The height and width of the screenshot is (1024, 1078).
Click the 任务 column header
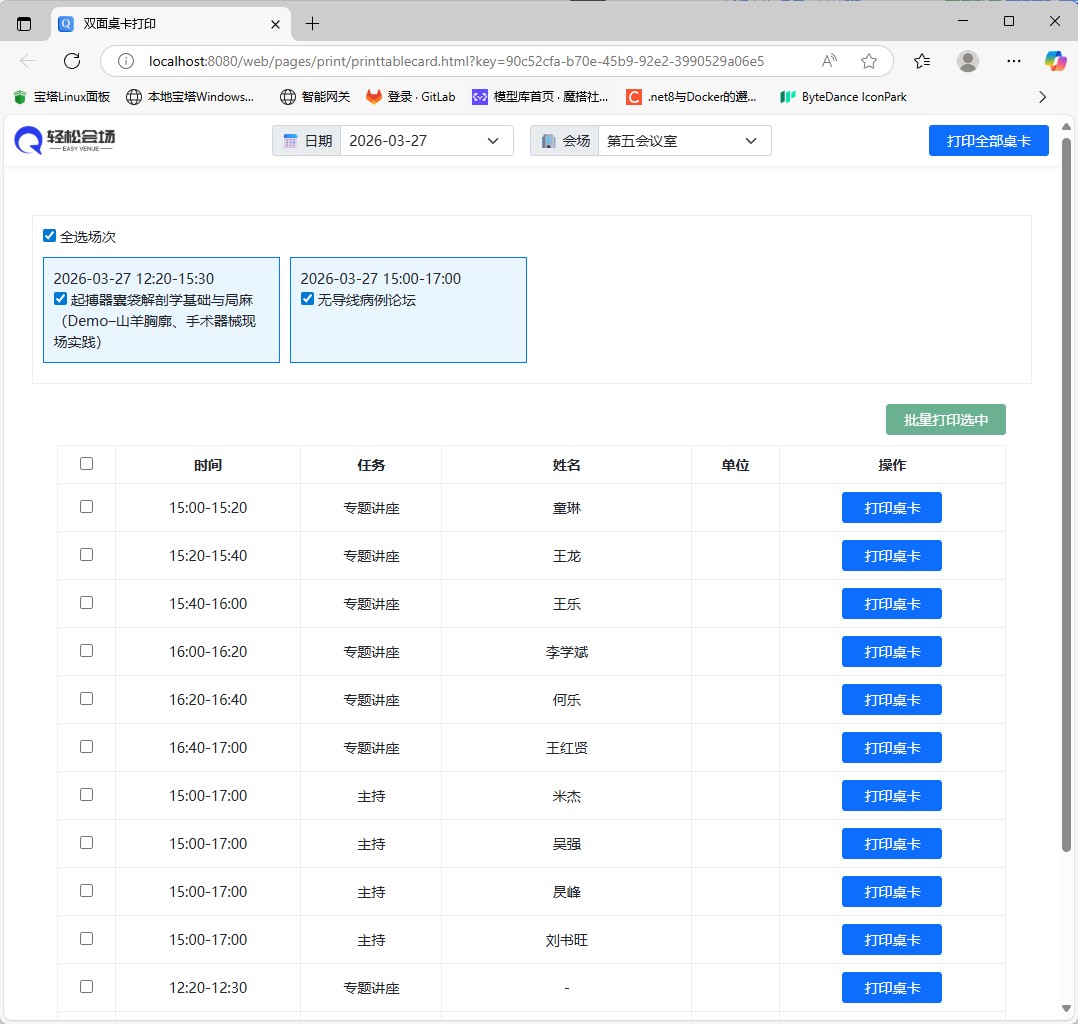point(371,465)
